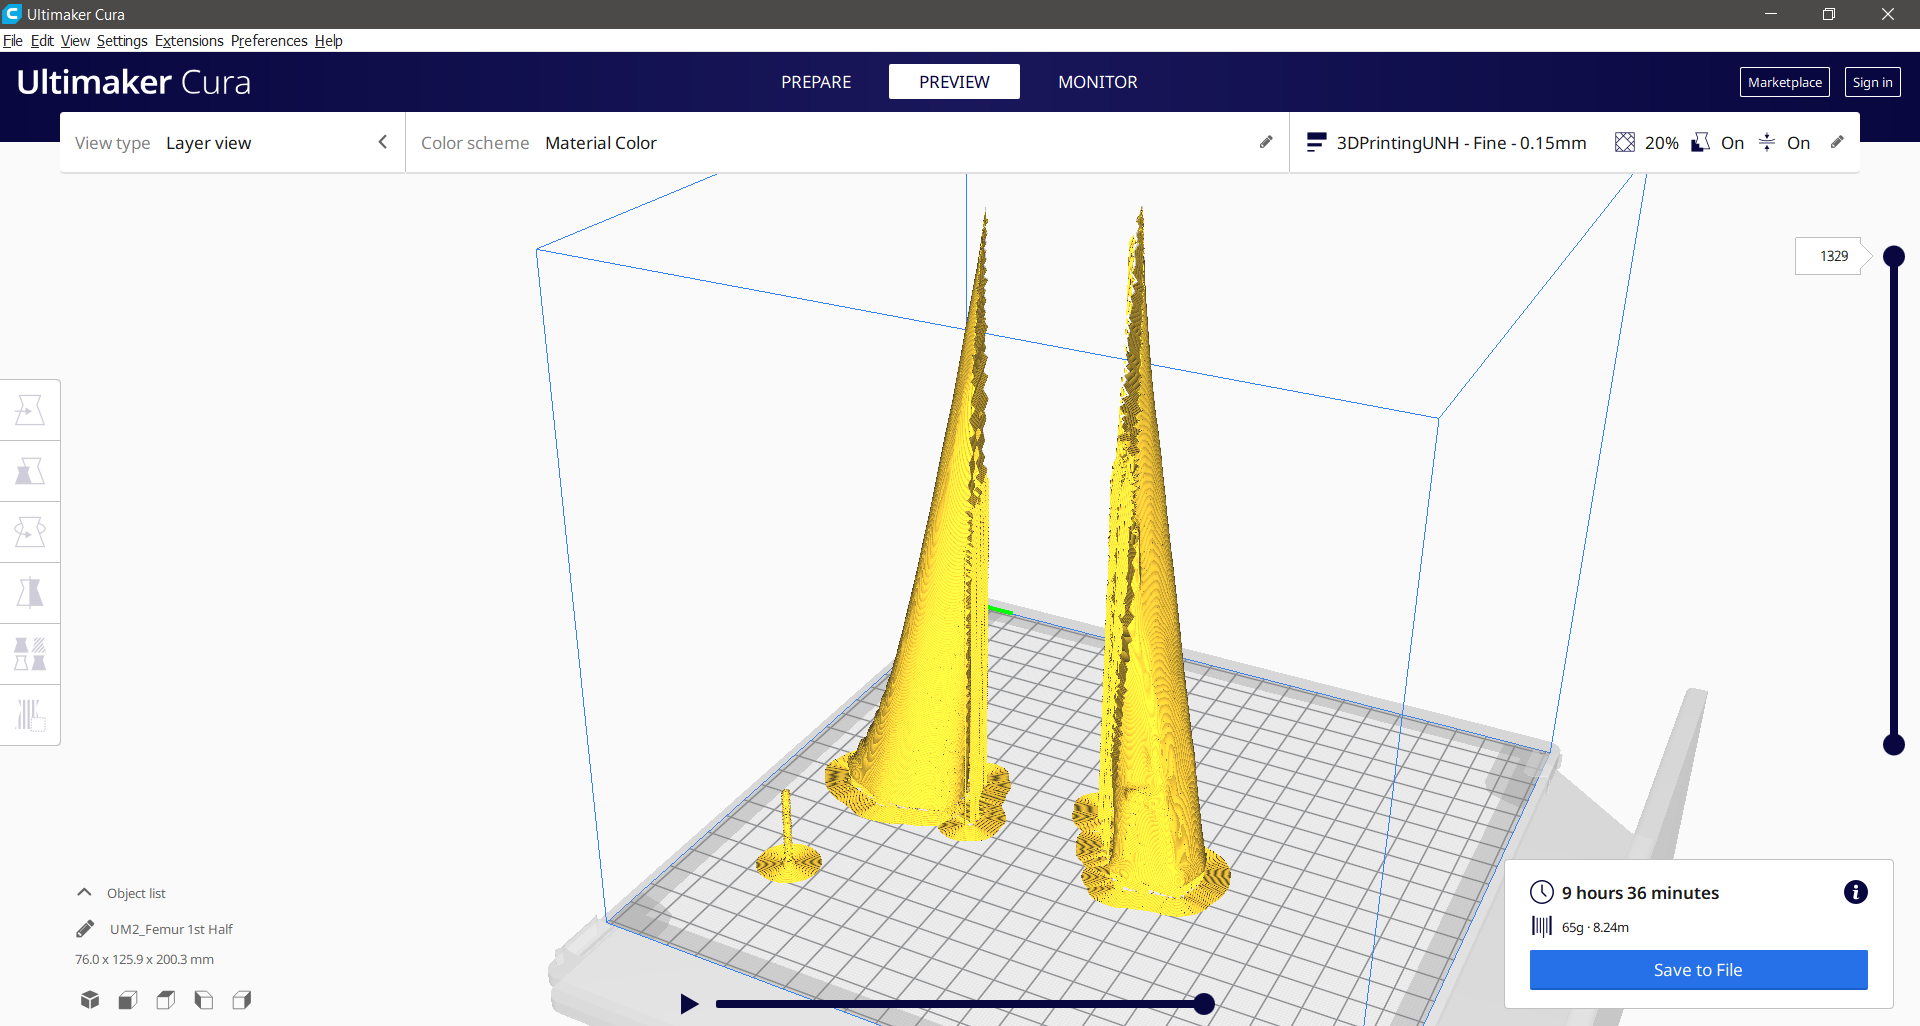Click the Sign in button
The width and height of the screenshot is (1920, 1026).
tap(1873, 82)
